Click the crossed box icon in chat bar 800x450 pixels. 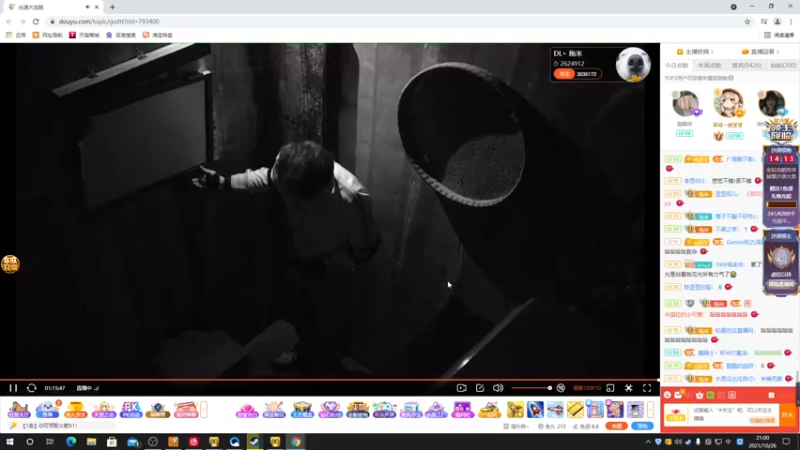click(x=732, y=395)
